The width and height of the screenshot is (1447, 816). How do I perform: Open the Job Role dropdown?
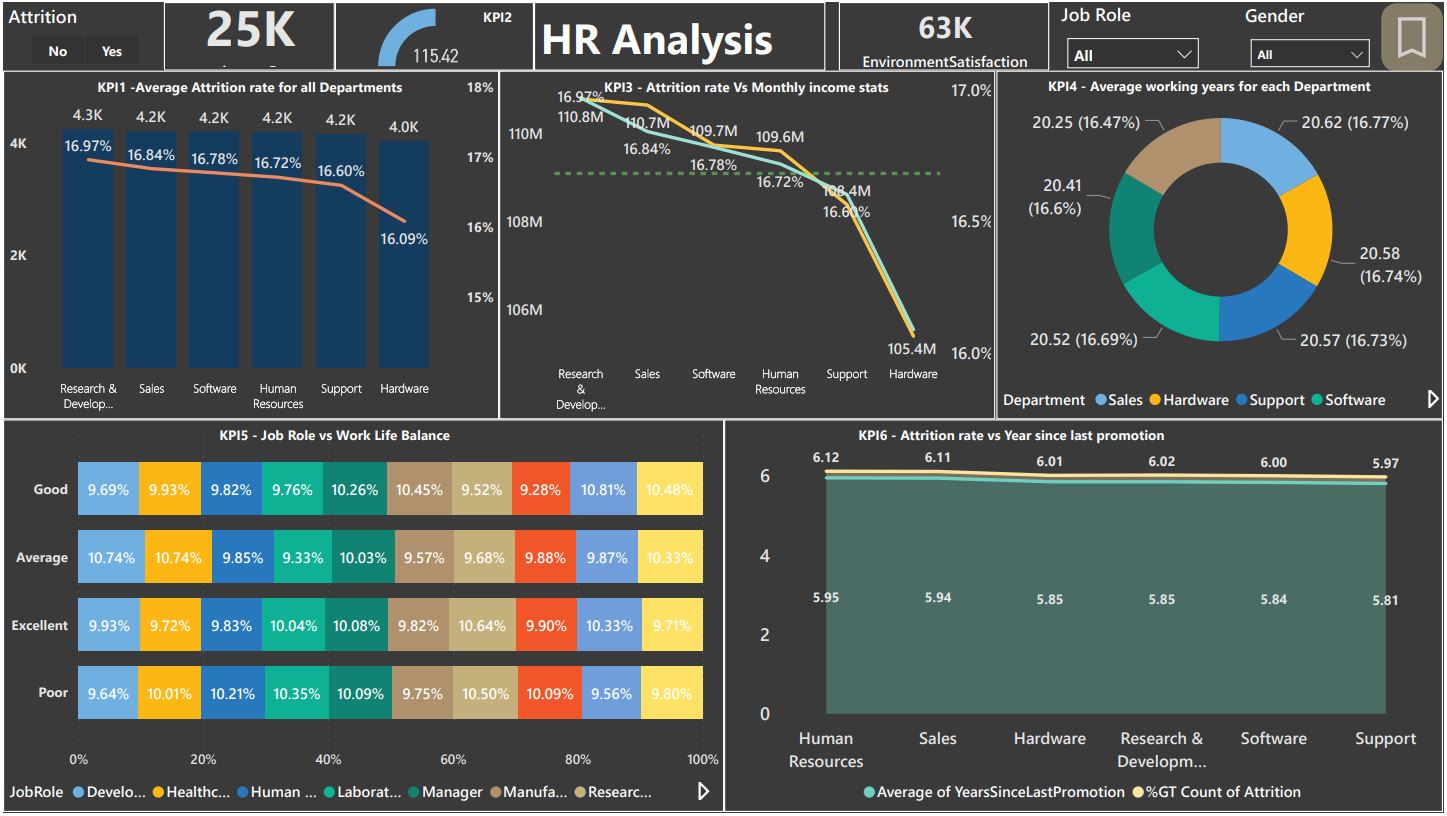pos(1132,54)
